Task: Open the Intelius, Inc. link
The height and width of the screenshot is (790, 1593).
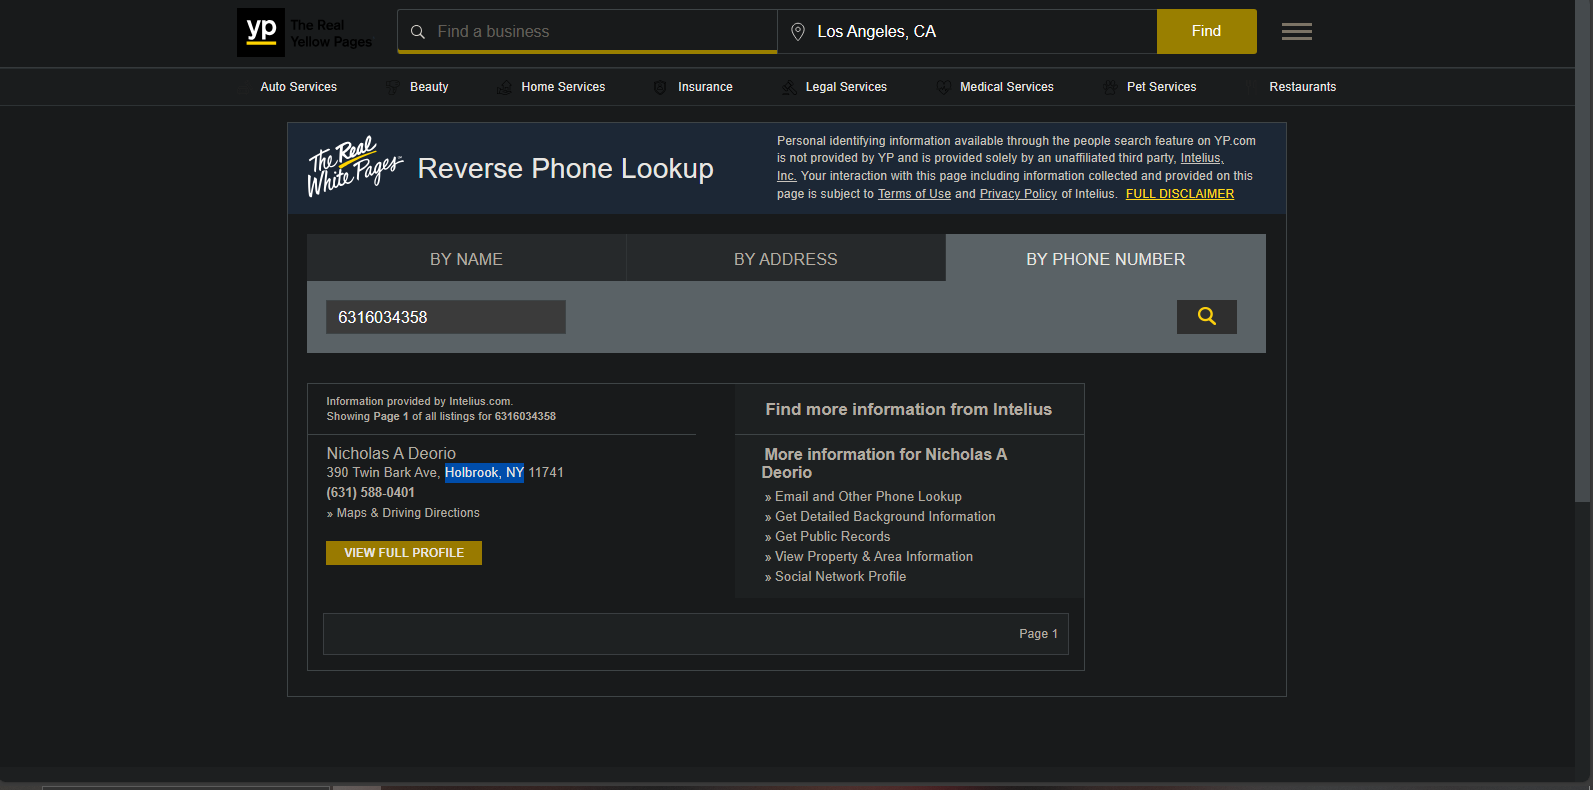Action: click(x=1201, y=158)
